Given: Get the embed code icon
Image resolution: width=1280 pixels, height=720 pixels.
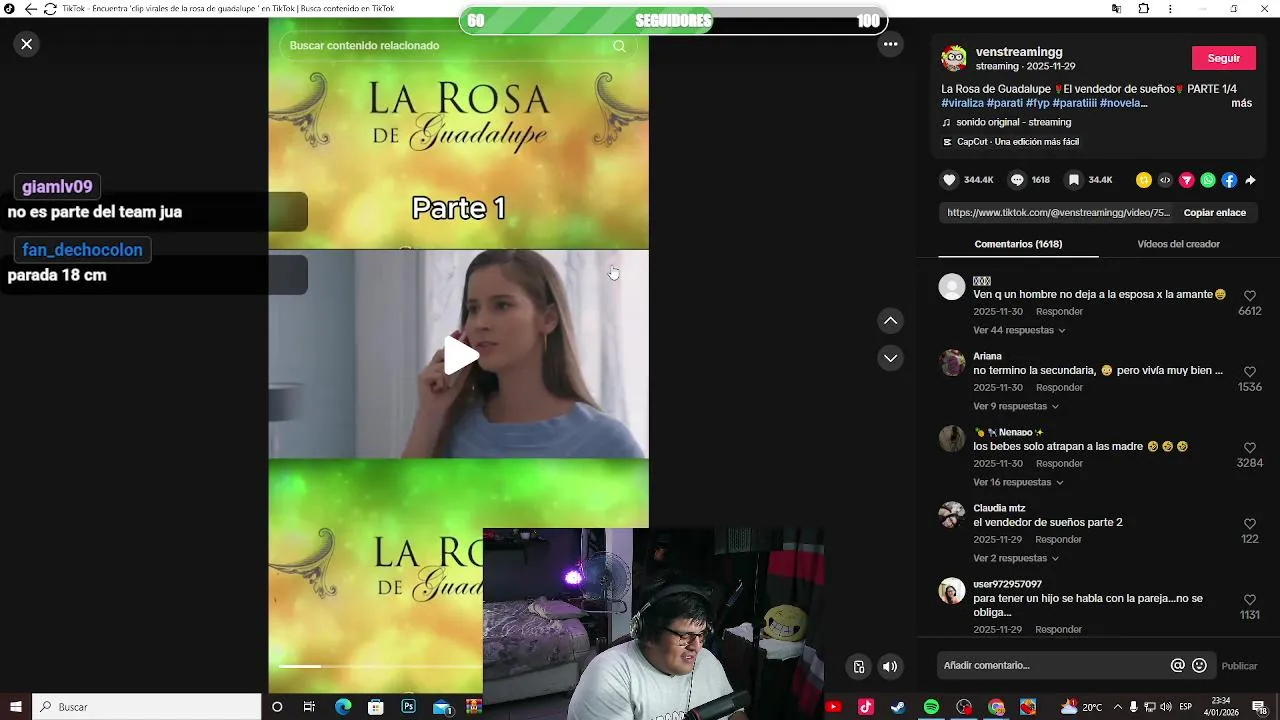Looking at the screenshot, I should click(1165, 180).
